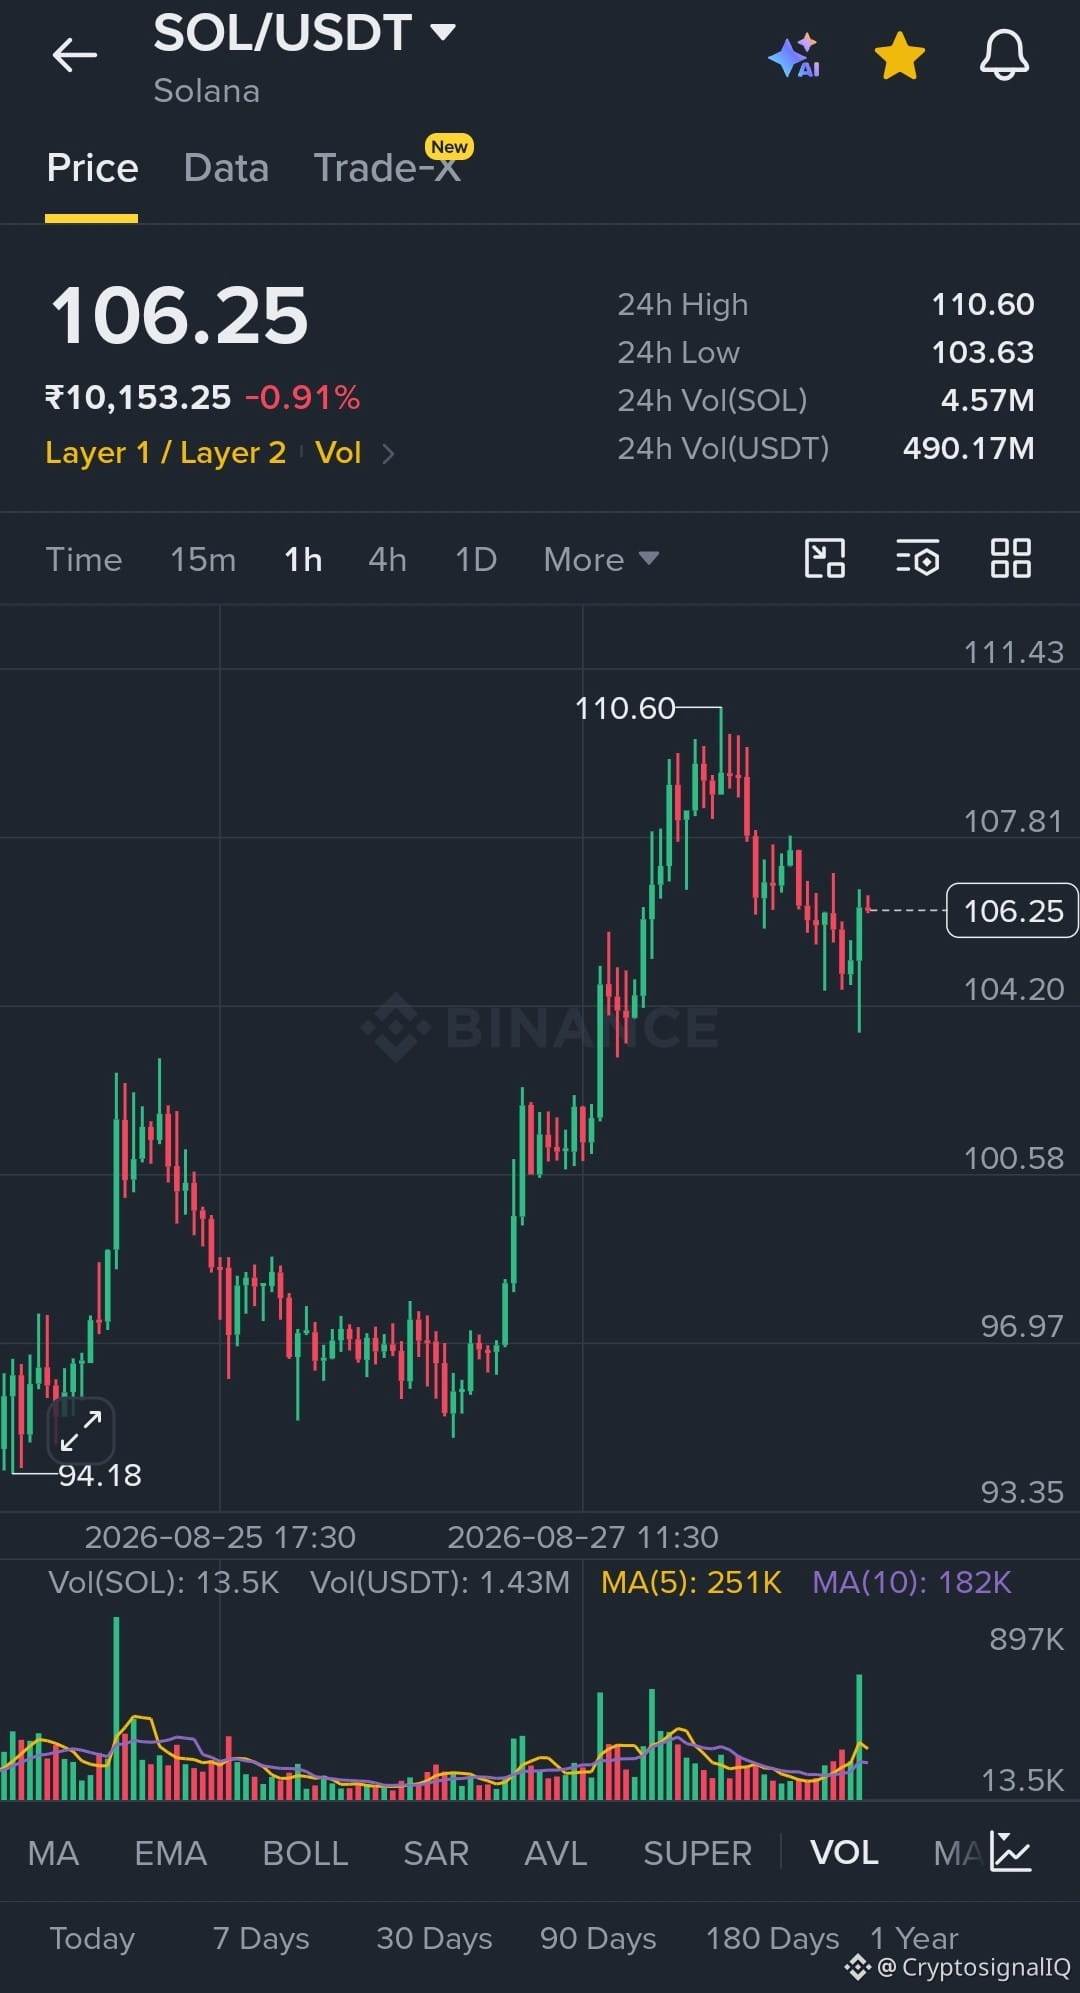Enable the BOLL indicator
The width and height of the screenshot is (1080, 1993).
point(305,1853)
